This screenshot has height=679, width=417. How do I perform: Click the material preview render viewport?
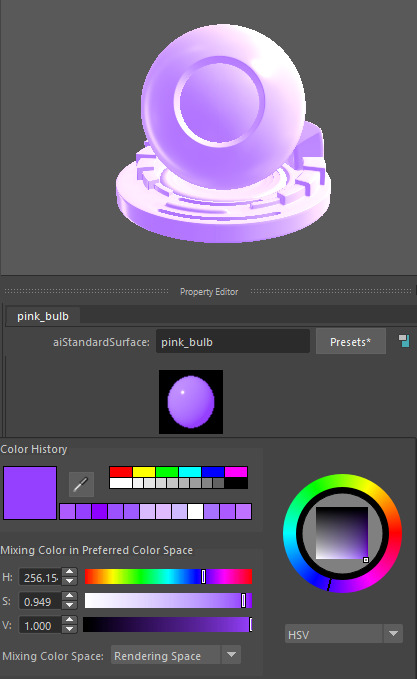[208, 137]
